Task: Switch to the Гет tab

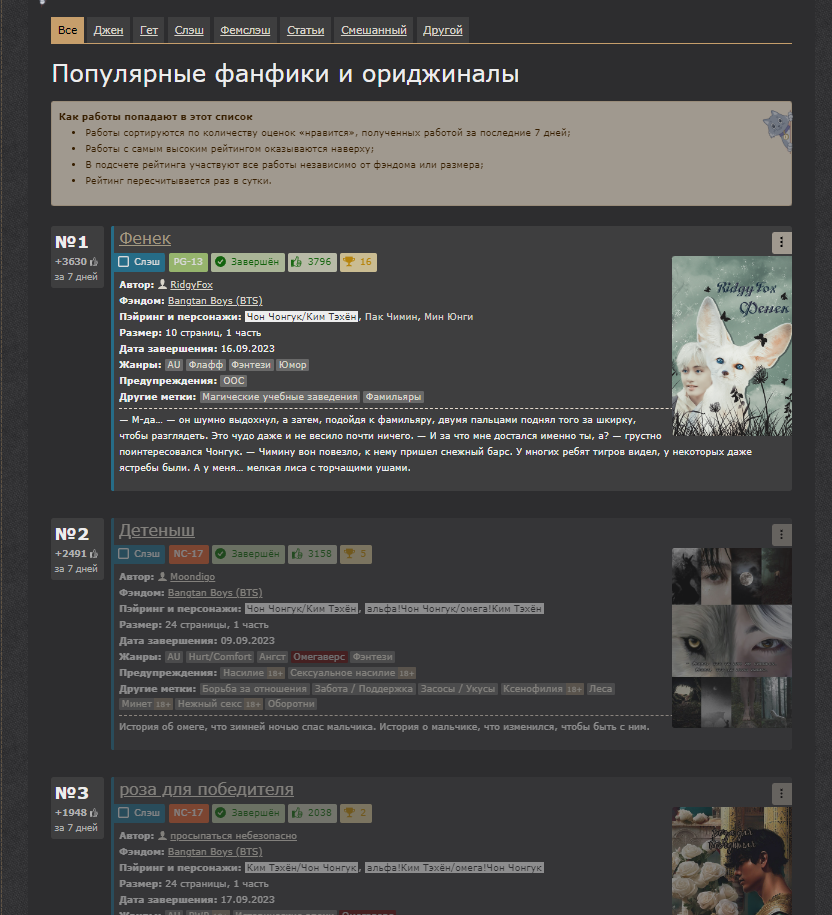Action: [149, 30]
